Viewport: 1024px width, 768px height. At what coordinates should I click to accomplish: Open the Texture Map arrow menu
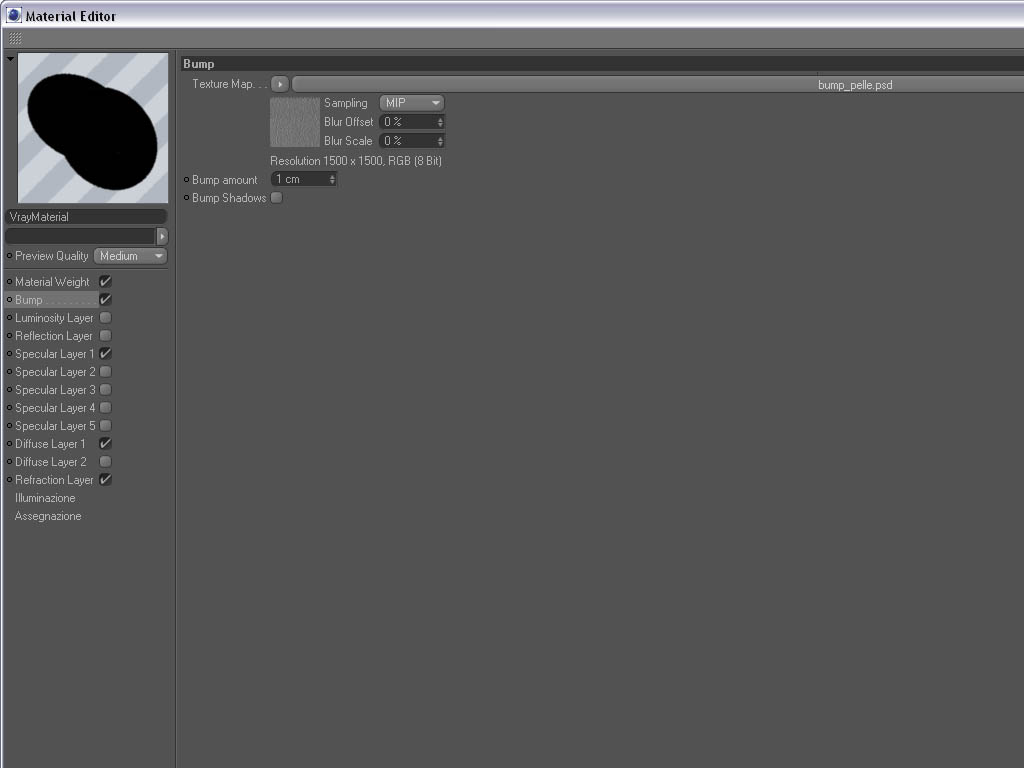[x=280, y=84]
